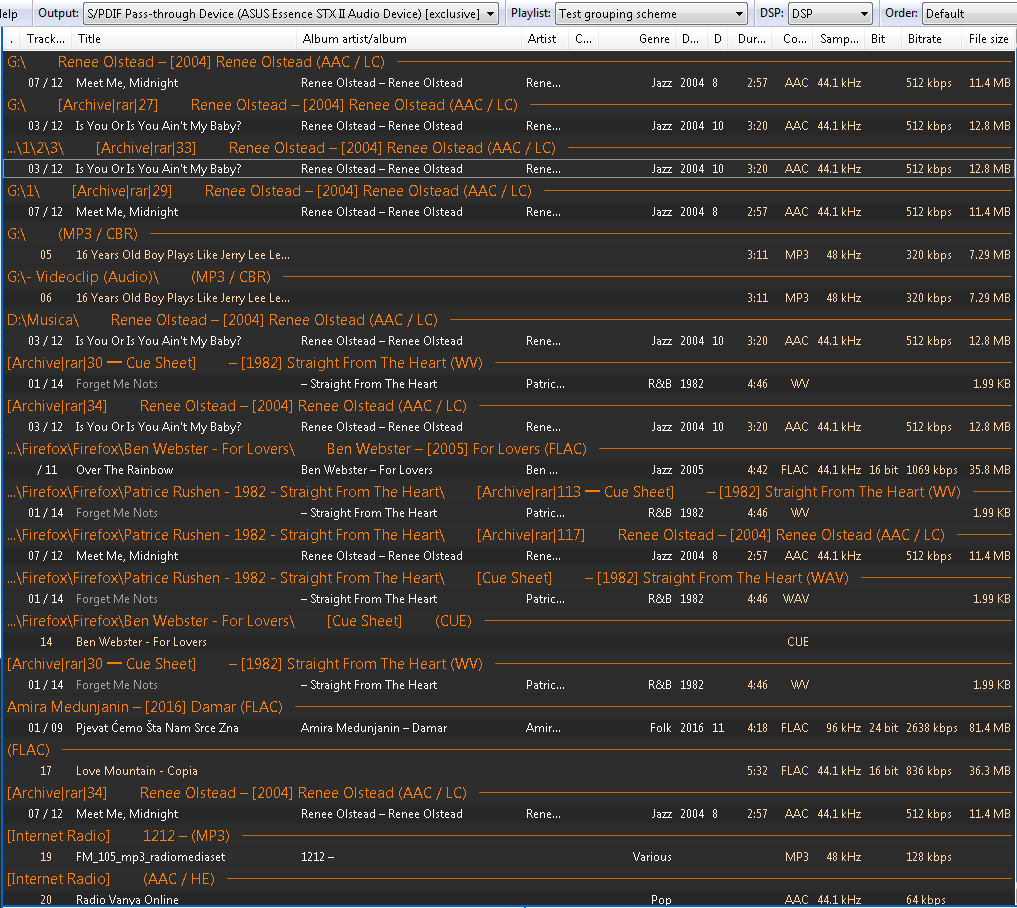Select group header Amira Medunjanin – [2016] Damar (FLAC)

[508, 707]
